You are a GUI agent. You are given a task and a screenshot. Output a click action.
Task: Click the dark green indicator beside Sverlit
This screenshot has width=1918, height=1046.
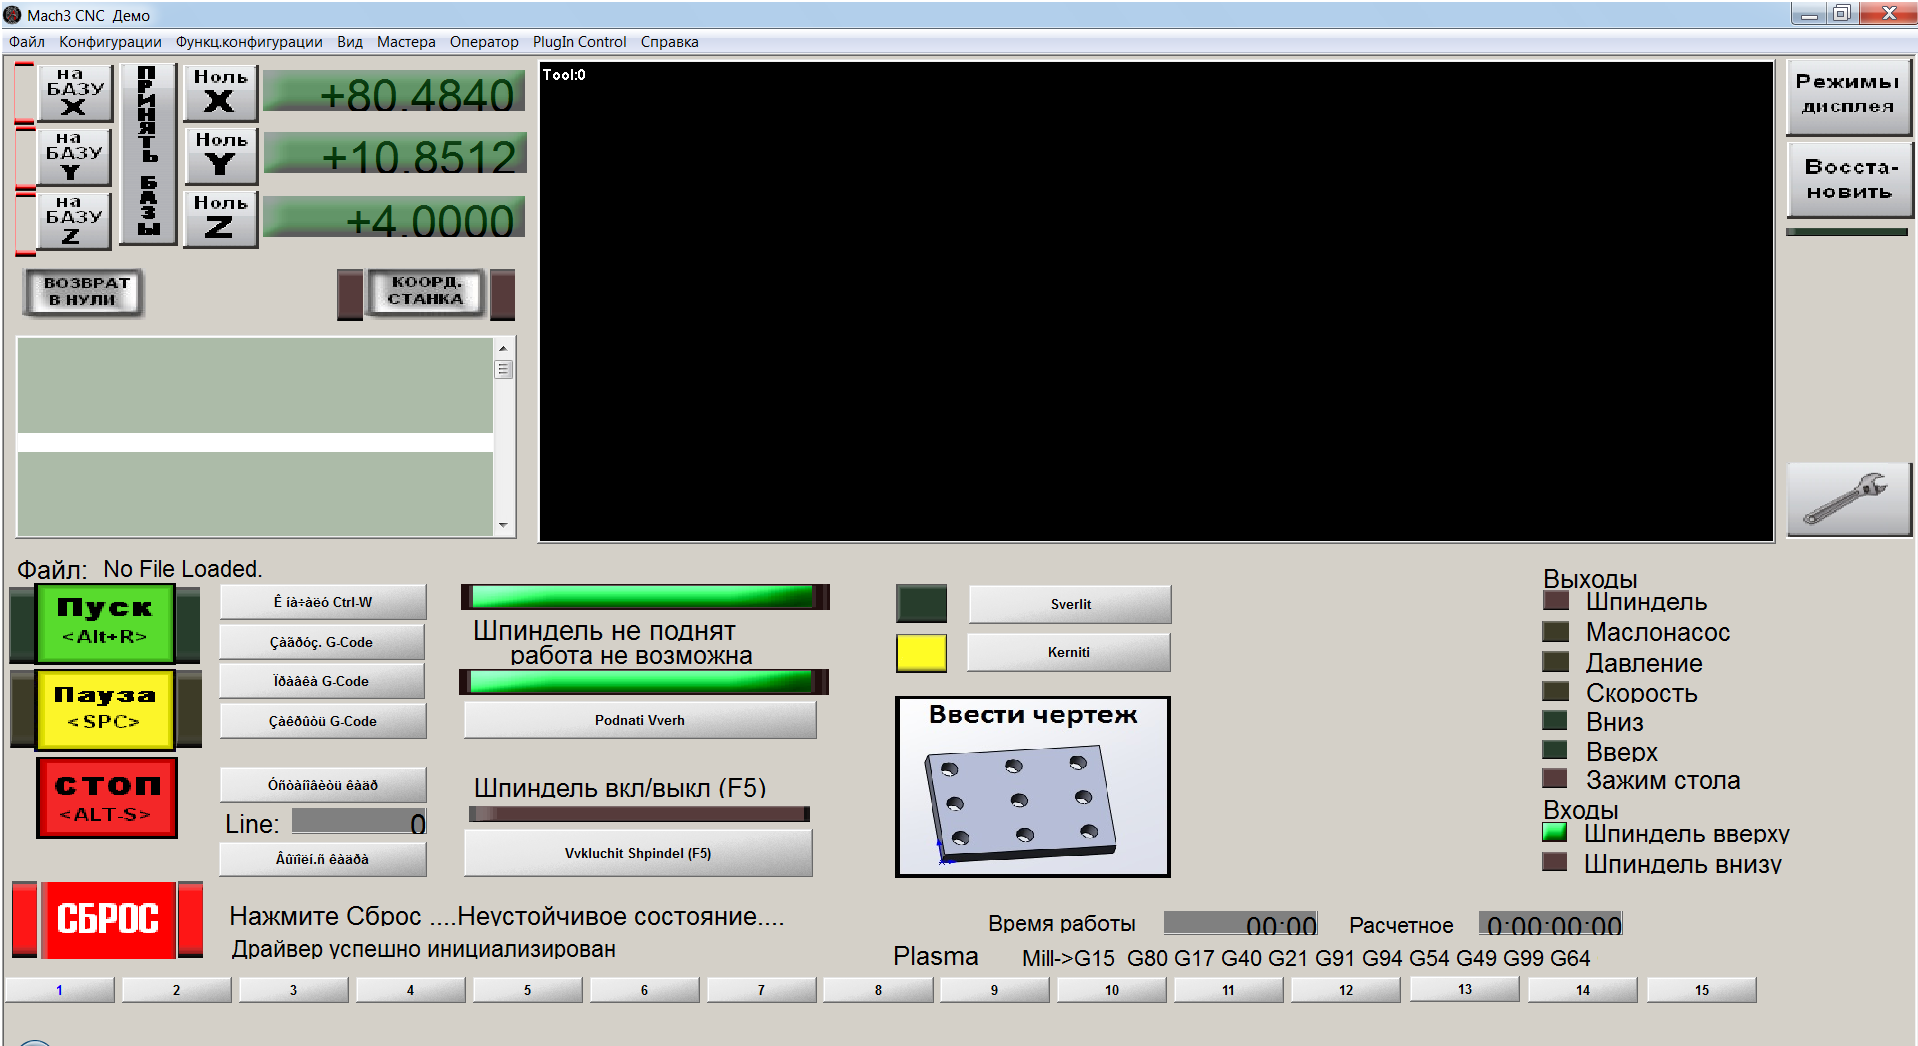[x=921, y=604]
